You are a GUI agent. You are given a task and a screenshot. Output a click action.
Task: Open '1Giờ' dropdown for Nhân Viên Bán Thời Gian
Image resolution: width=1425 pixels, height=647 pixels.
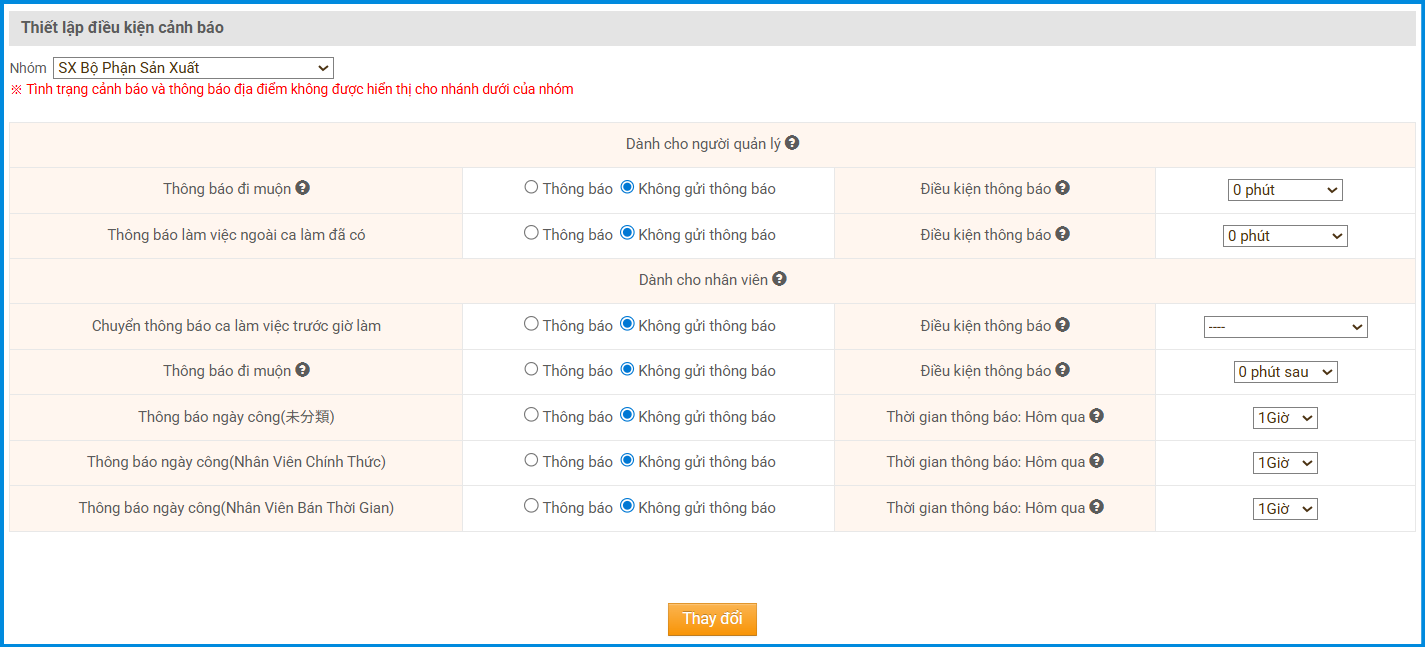[1285, 509]
